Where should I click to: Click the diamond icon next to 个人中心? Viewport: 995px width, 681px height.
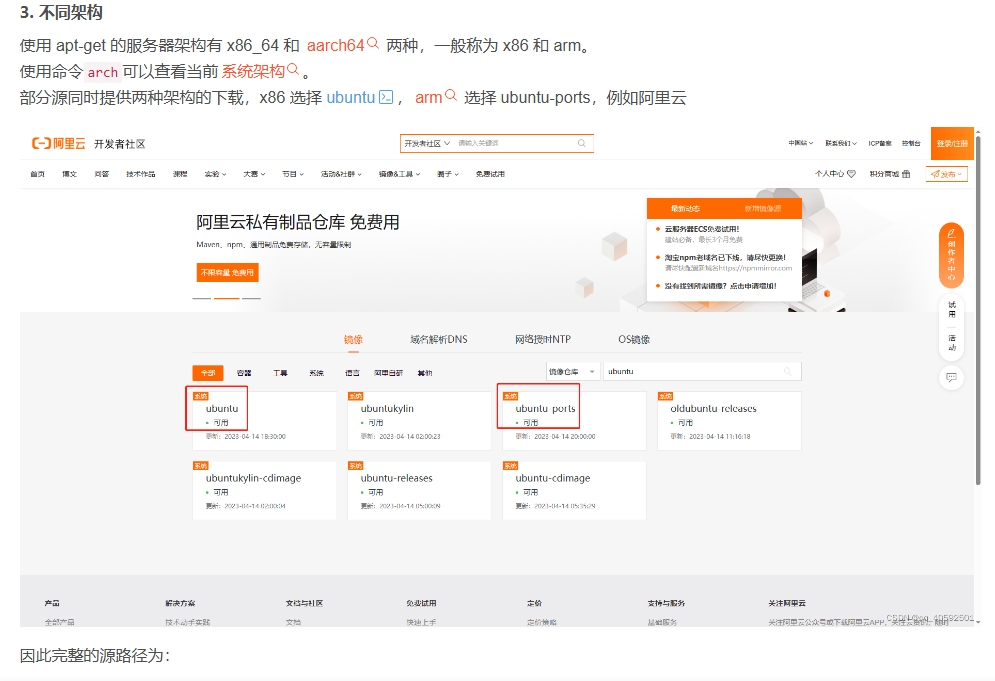[852, 174]
